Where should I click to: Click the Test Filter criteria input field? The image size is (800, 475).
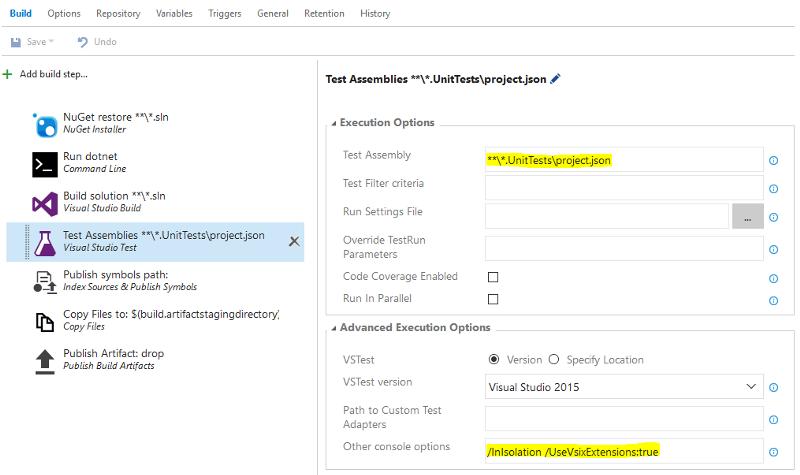(x=624, y=188)
